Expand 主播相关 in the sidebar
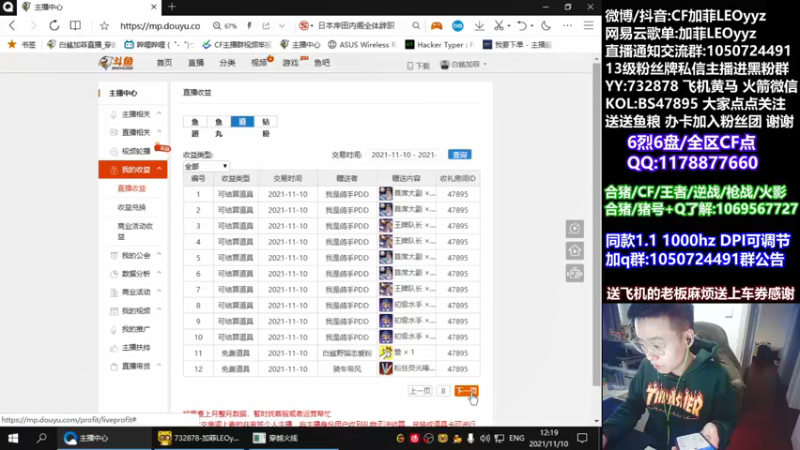The height and width of the screenshot is (450, 800). click(x=134, y=114)
